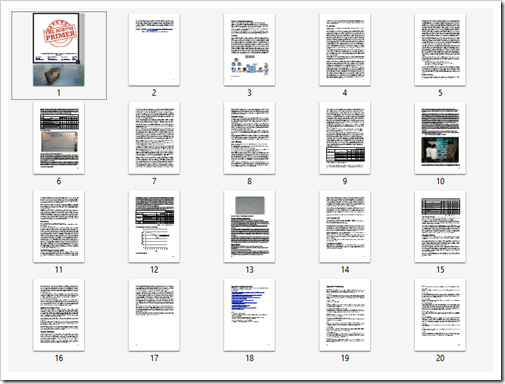Click page number label 10

tap(440, 181)
